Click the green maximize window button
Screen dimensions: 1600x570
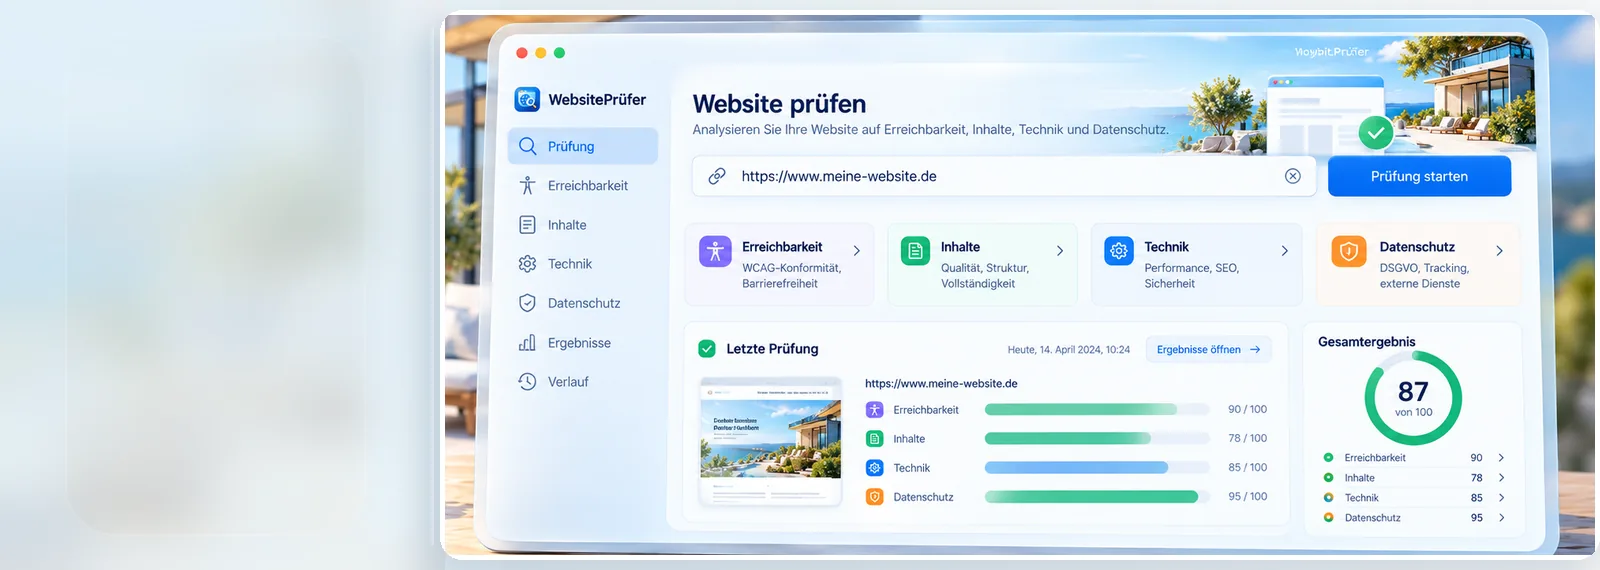click(x=560, y=53)
